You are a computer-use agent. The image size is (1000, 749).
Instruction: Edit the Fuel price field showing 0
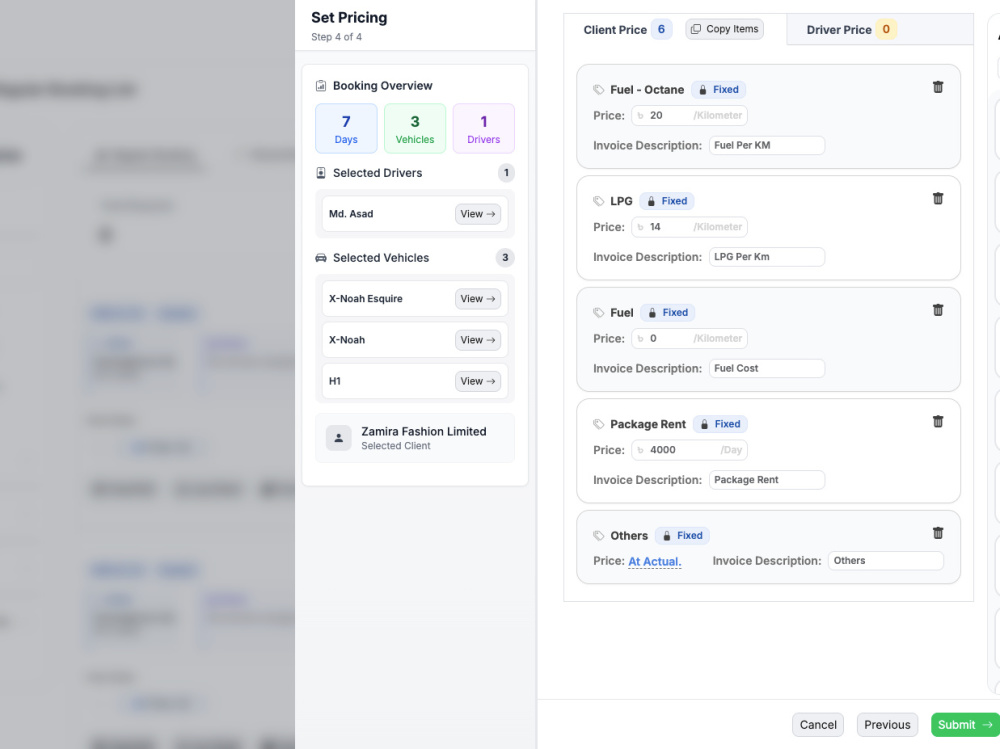(x=689, y=339)
